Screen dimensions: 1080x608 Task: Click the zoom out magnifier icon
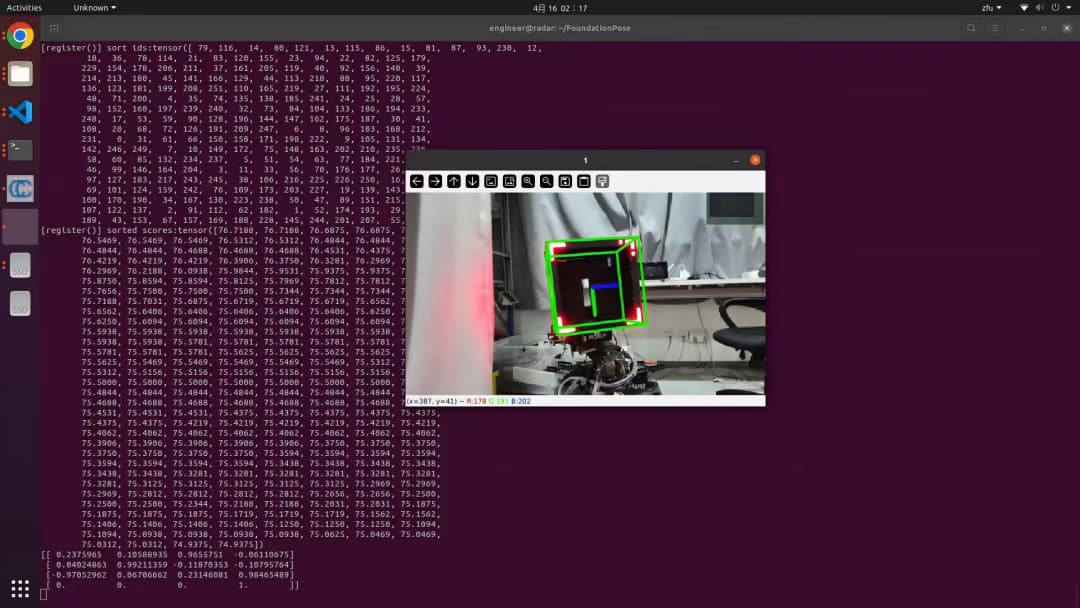point(547,181)
